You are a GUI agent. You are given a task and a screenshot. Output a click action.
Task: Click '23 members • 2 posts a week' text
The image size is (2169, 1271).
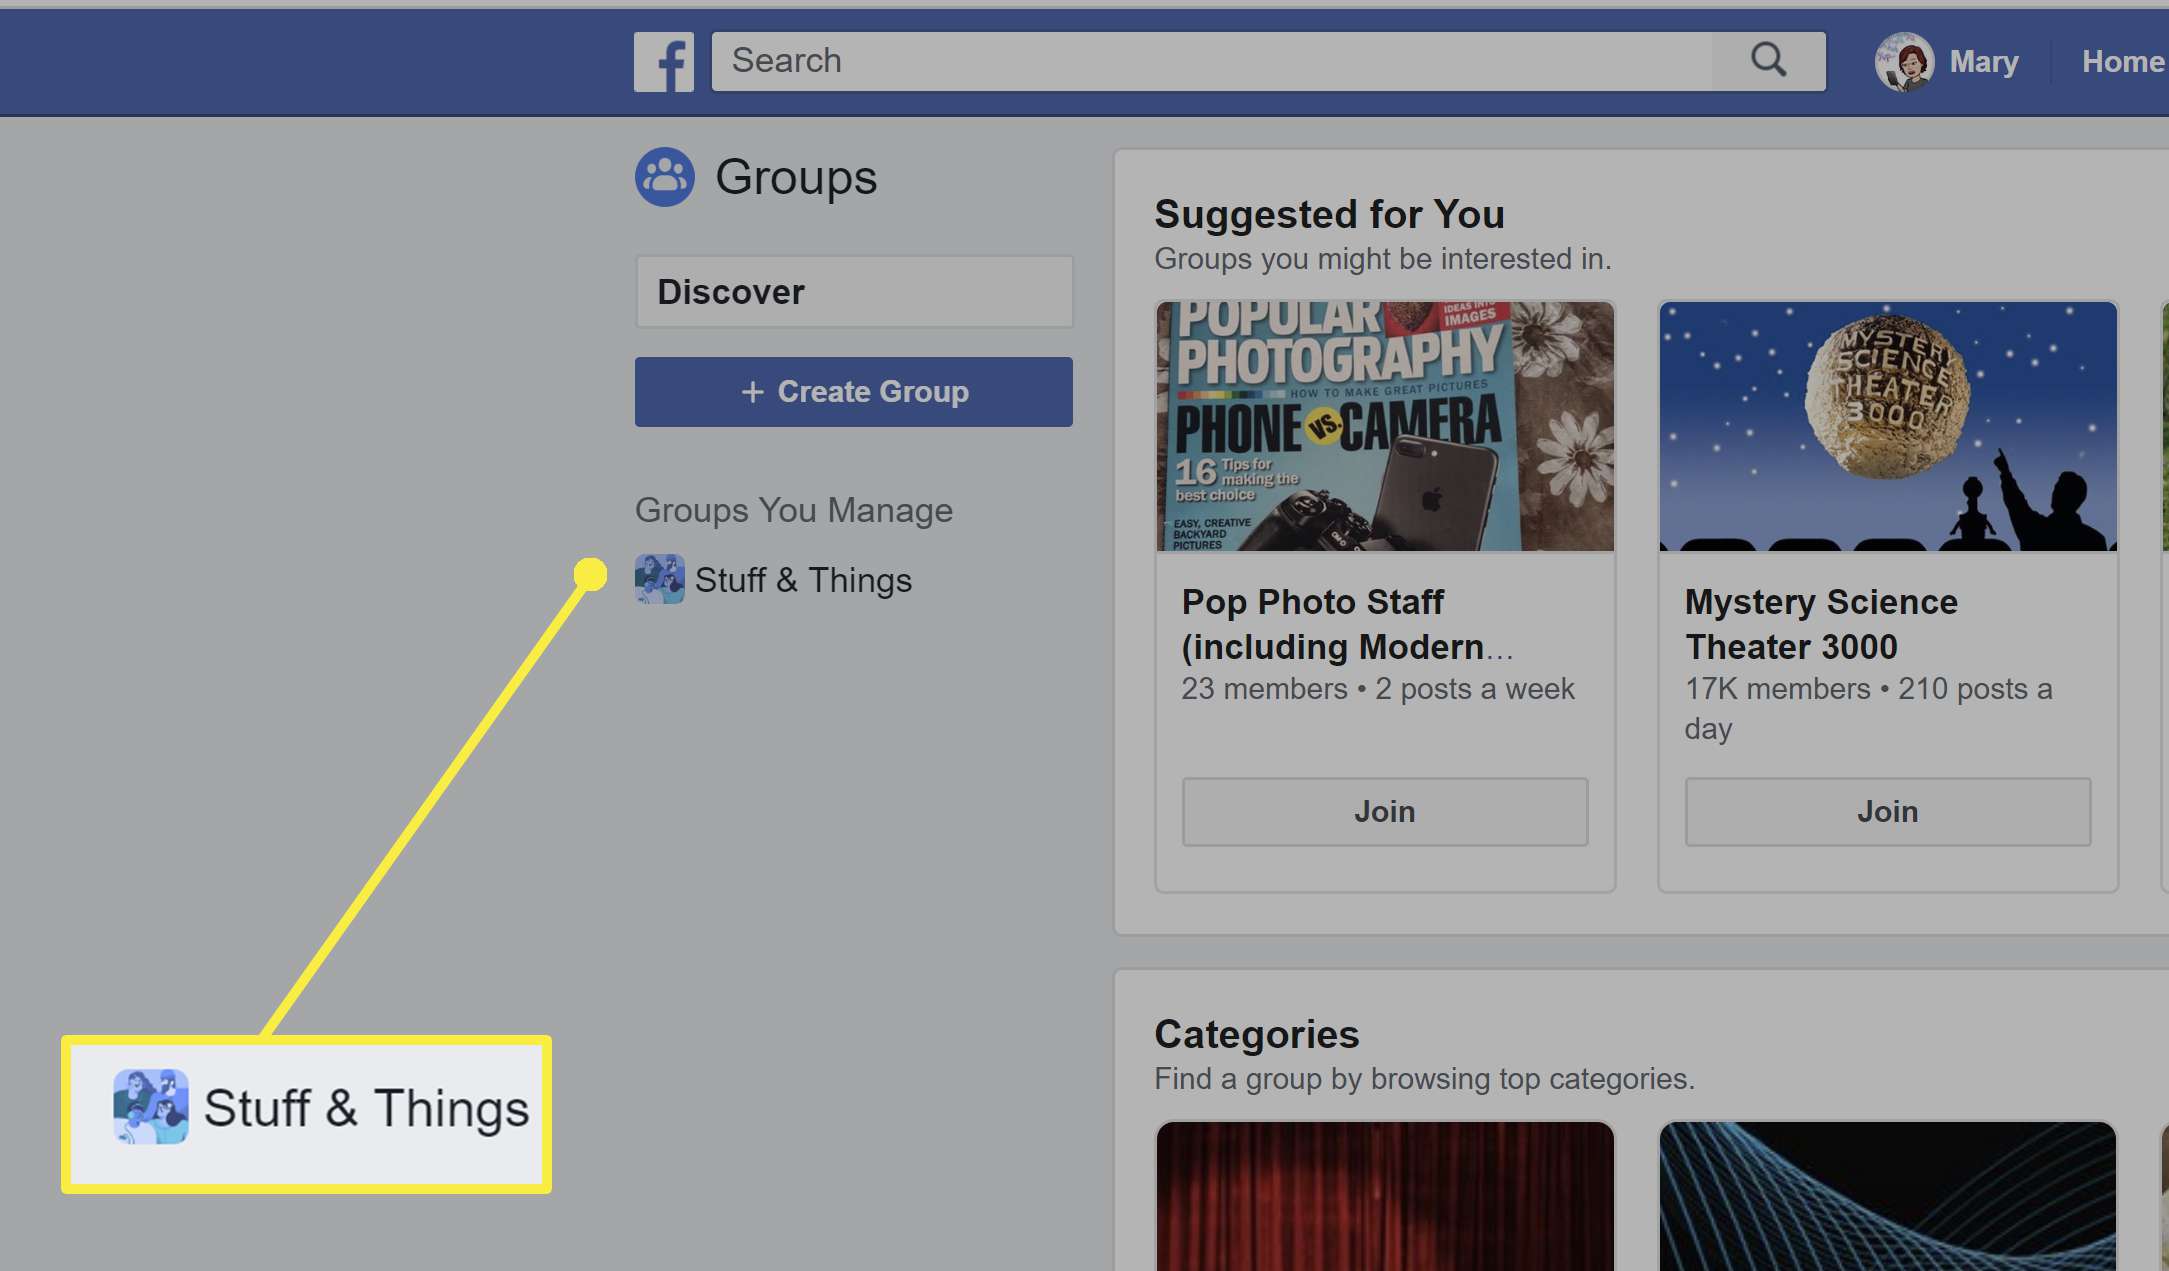(1378, 689)
